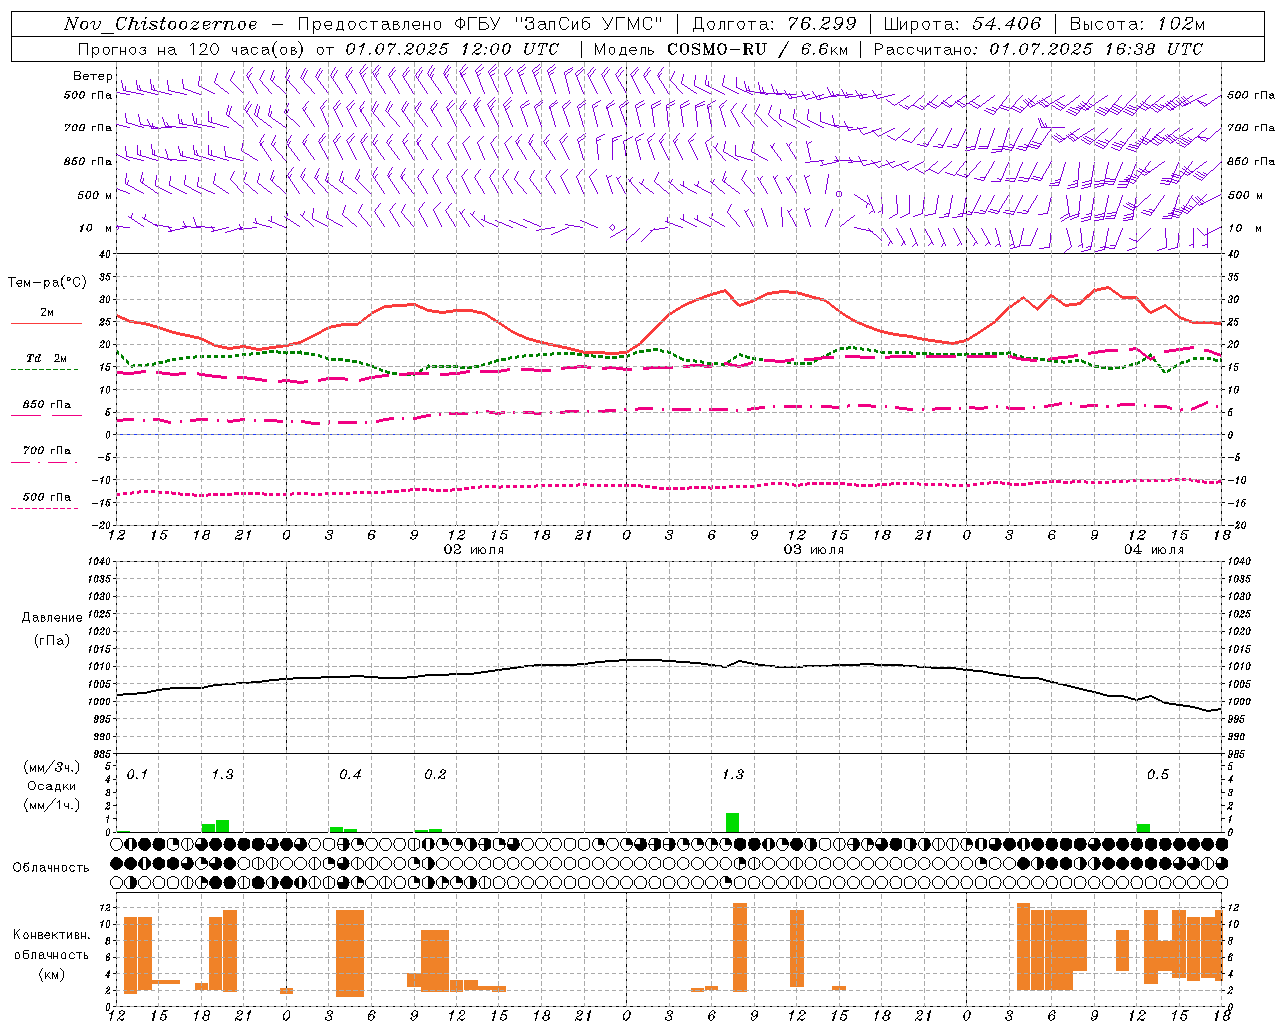Click the '(мм/3ч.)' precipitation unit label
This screenshot has height=1024, width=1280.
coord(51,768)
